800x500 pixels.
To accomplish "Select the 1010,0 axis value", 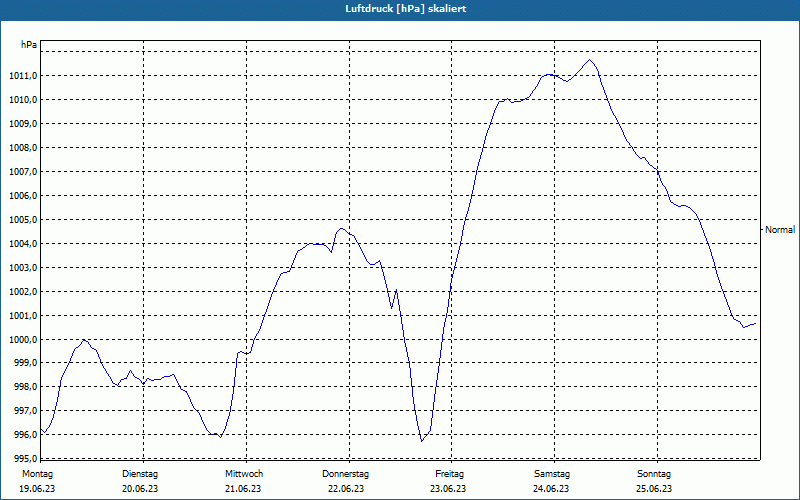I will pyautogui.click(x=23, y=100).
